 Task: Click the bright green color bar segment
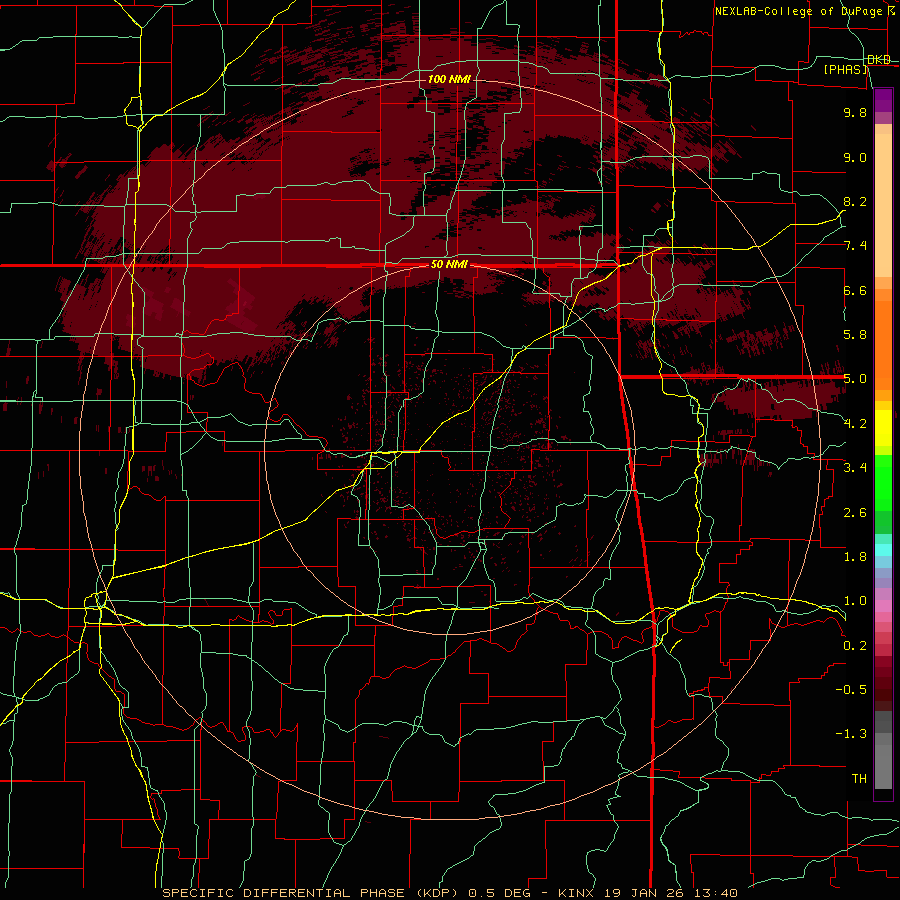[883, 482]
